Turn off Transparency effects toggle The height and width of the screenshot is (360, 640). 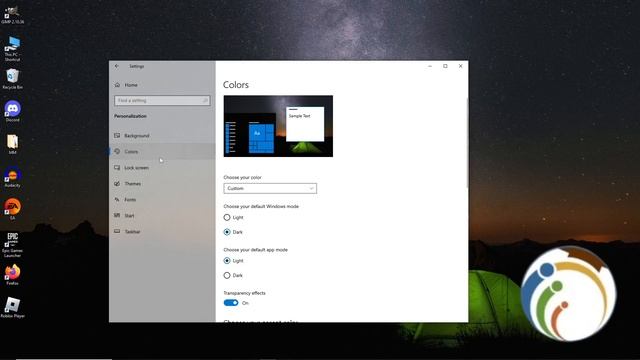pos(231,303)
